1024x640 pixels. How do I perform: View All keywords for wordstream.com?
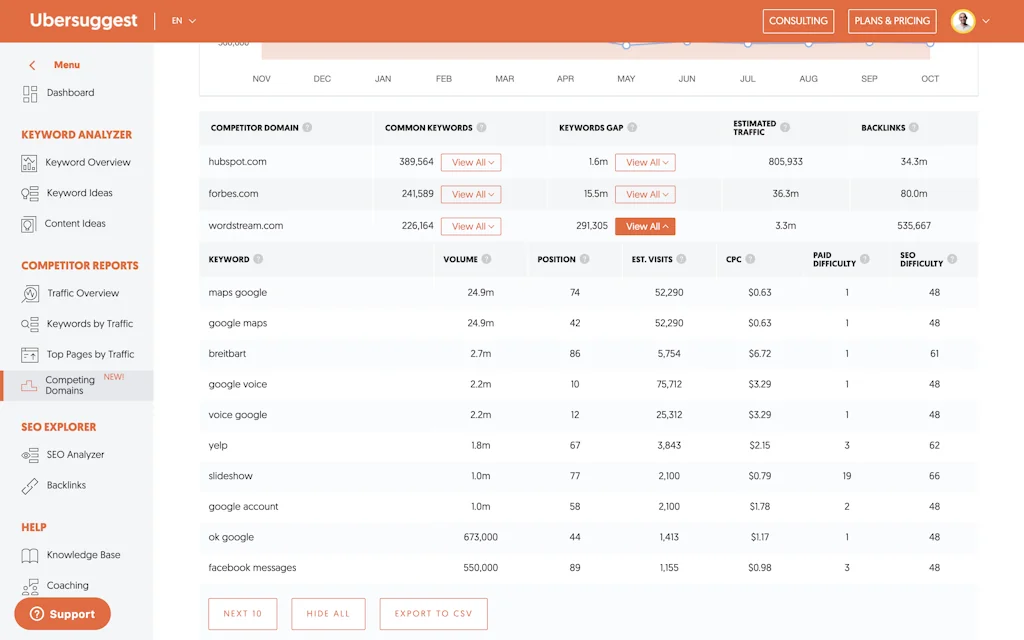(x=644, y=226)
